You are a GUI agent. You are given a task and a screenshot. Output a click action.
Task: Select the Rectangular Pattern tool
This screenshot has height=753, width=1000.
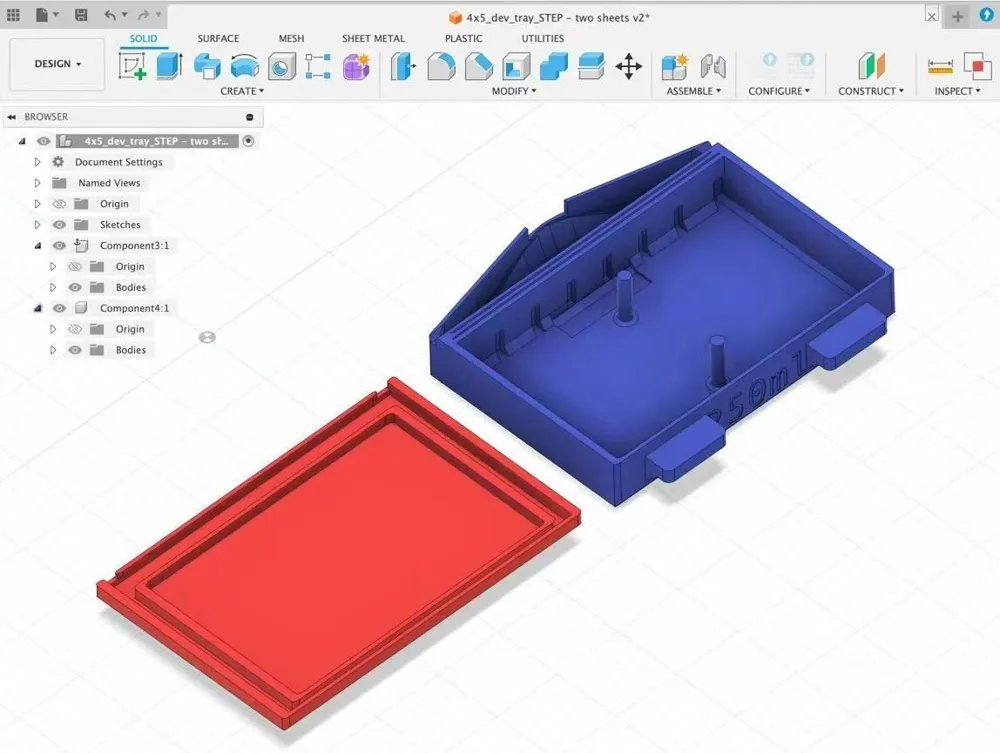point(318,66)
